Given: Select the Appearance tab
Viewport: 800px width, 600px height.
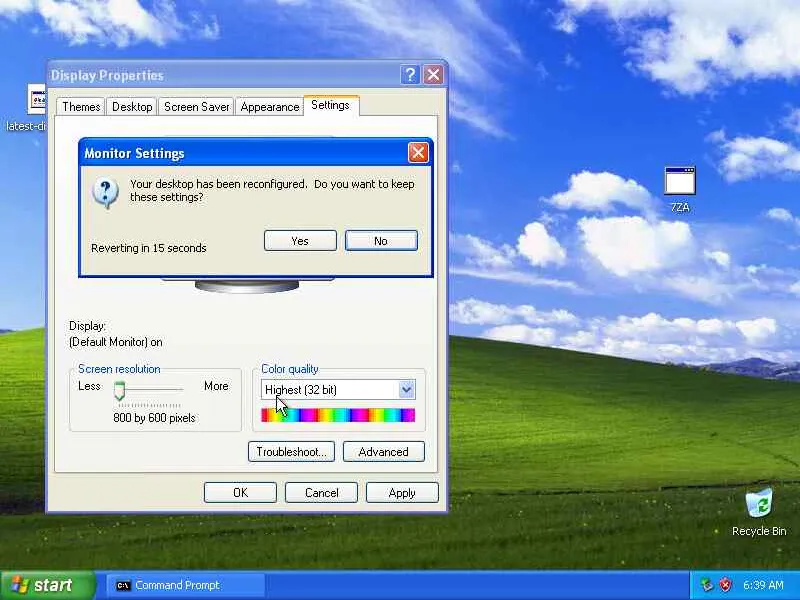Looking at the screenshot, I should tap(269, 107).
